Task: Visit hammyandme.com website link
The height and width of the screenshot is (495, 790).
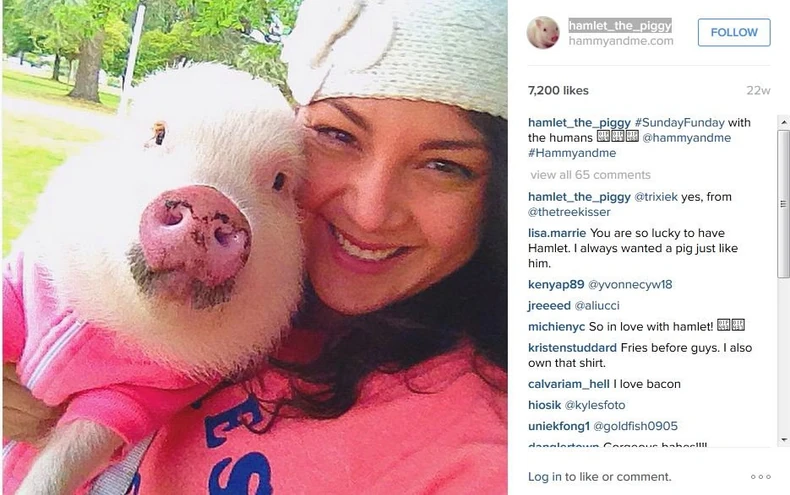Action: click(621, 41)
